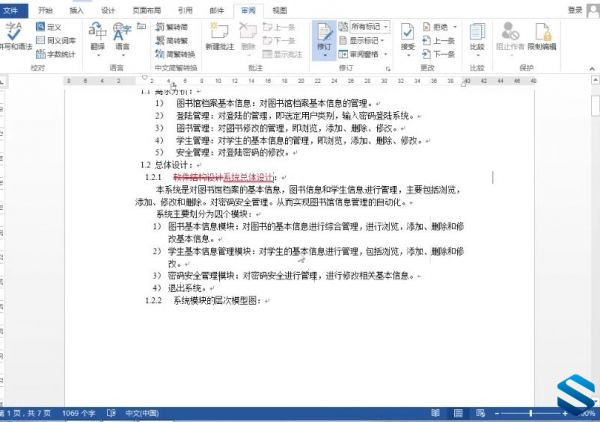The image size is (600, 422).
Task: Expand the 拒绝 dropdown arrow
Action: coord(455,27)
